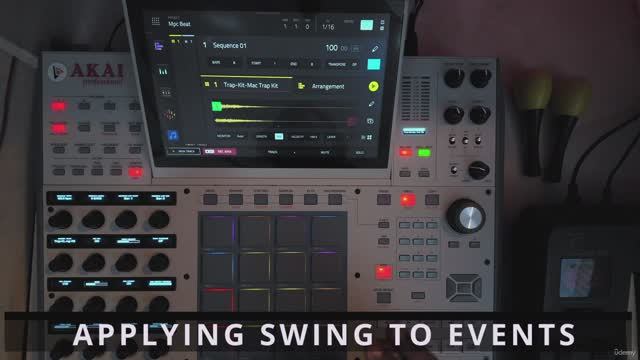Toggle the red lit button above the numeric keypad
640x360 pixels.
(x=408, y=200)
